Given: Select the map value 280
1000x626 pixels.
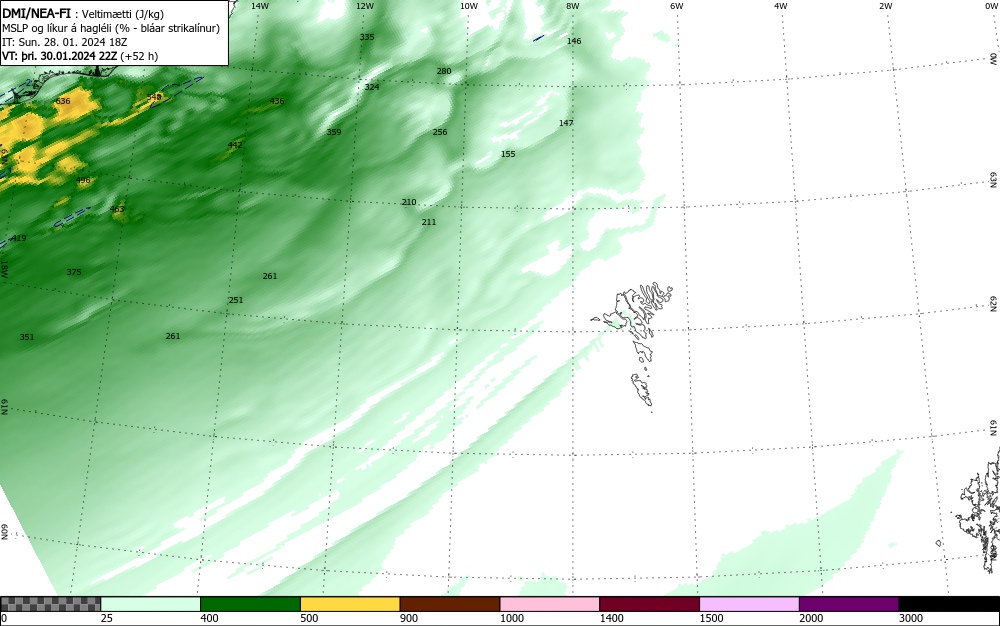Looking at the screenshot, I should tap(444, 71).
